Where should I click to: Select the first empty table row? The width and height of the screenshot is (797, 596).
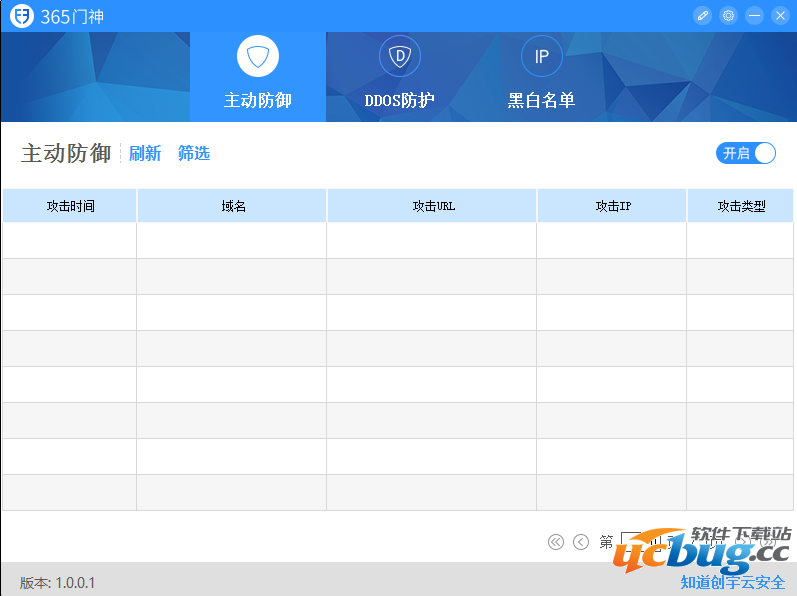point(398,241)
